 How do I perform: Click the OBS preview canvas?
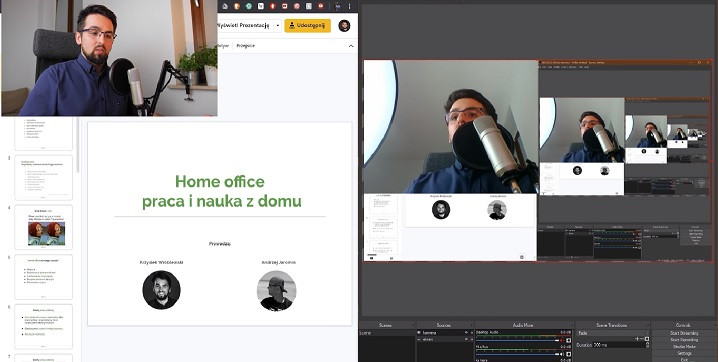coord(538,161)
